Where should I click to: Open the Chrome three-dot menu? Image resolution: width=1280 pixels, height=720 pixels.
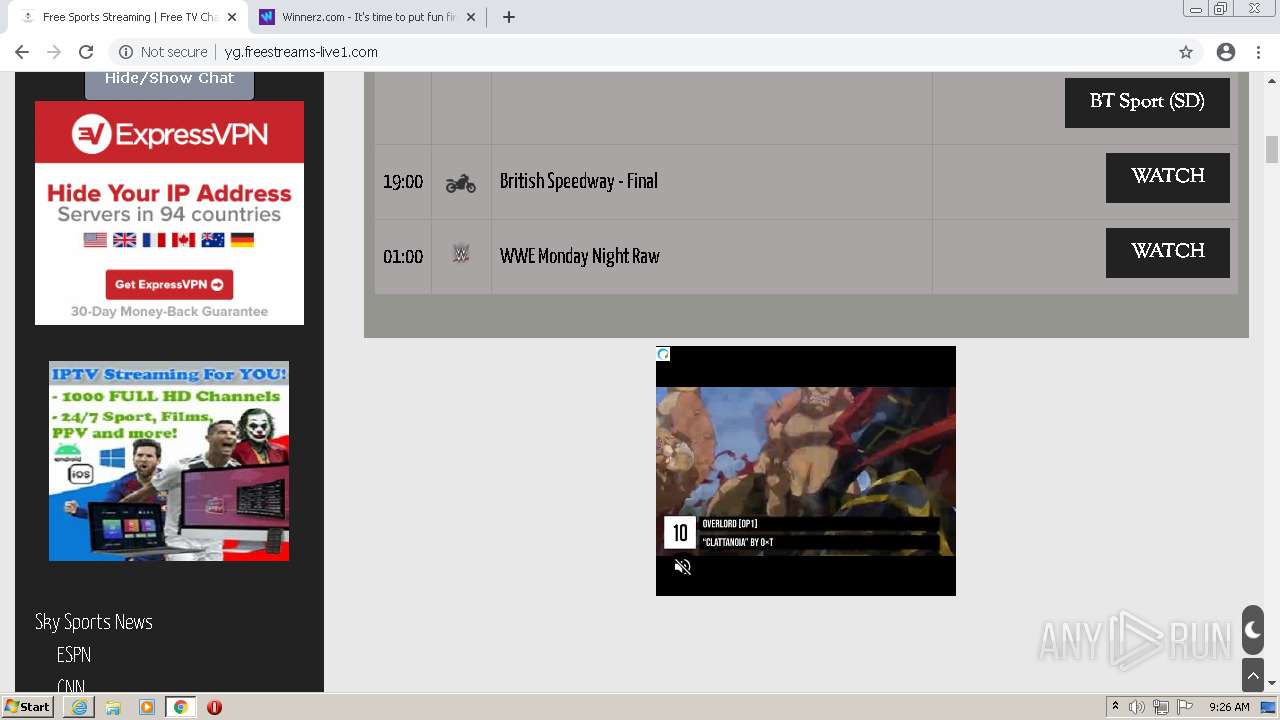click(x=1260, y=52)
